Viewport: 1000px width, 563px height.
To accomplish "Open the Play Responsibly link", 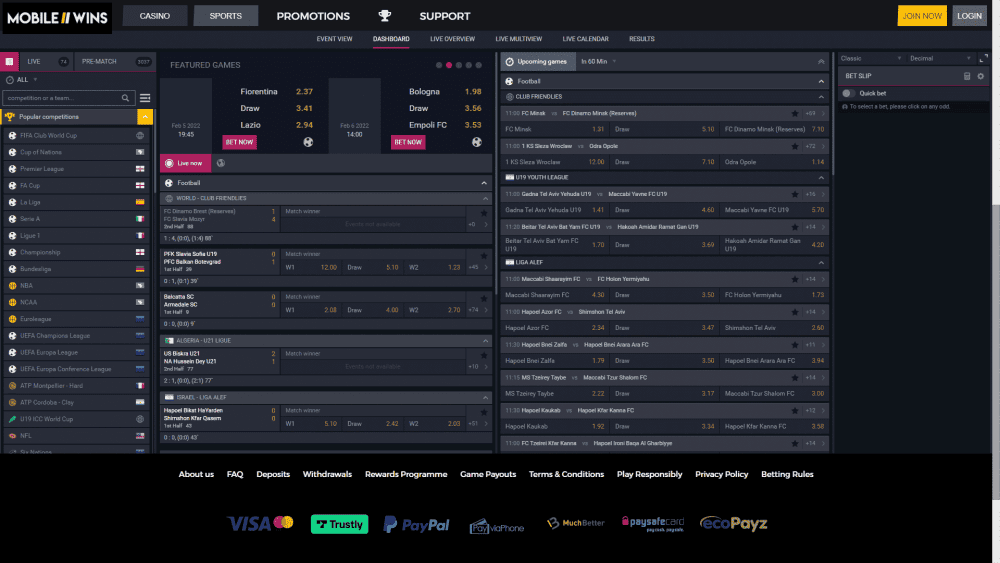I will pos(649,474).
